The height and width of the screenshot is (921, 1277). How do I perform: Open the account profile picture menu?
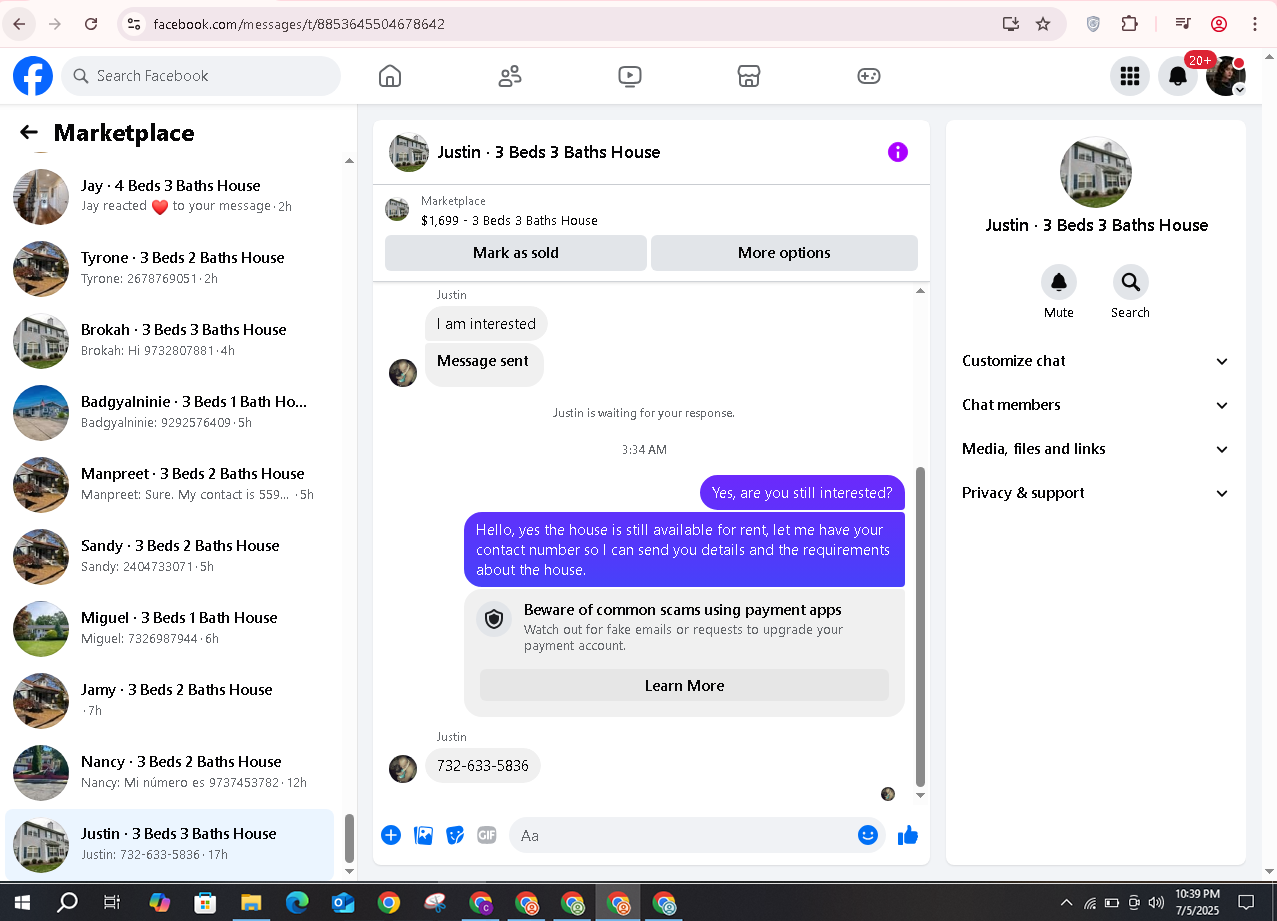point(1226,76)
